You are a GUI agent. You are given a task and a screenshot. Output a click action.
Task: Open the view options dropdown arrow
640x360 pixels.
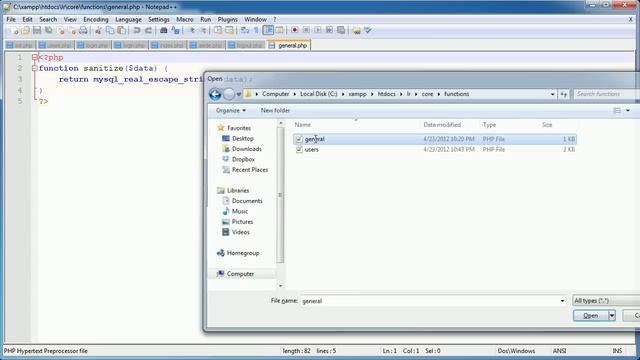click(x=628, y=111)
